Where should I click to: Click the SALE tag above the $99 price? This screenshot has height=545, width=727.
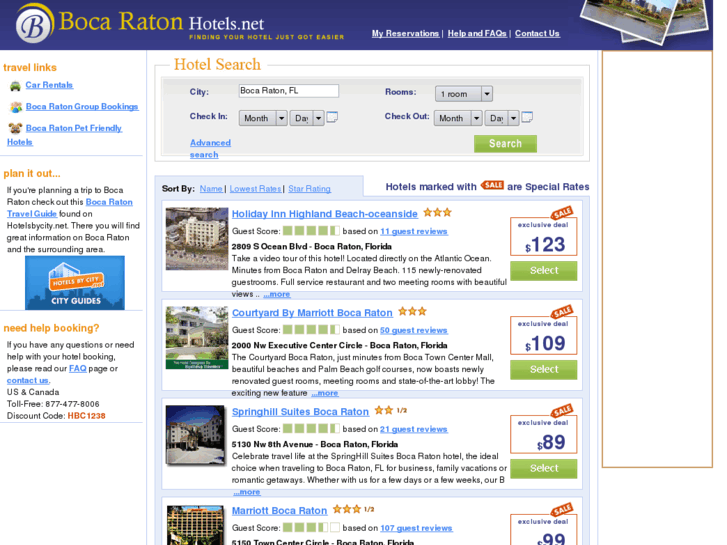562,510
